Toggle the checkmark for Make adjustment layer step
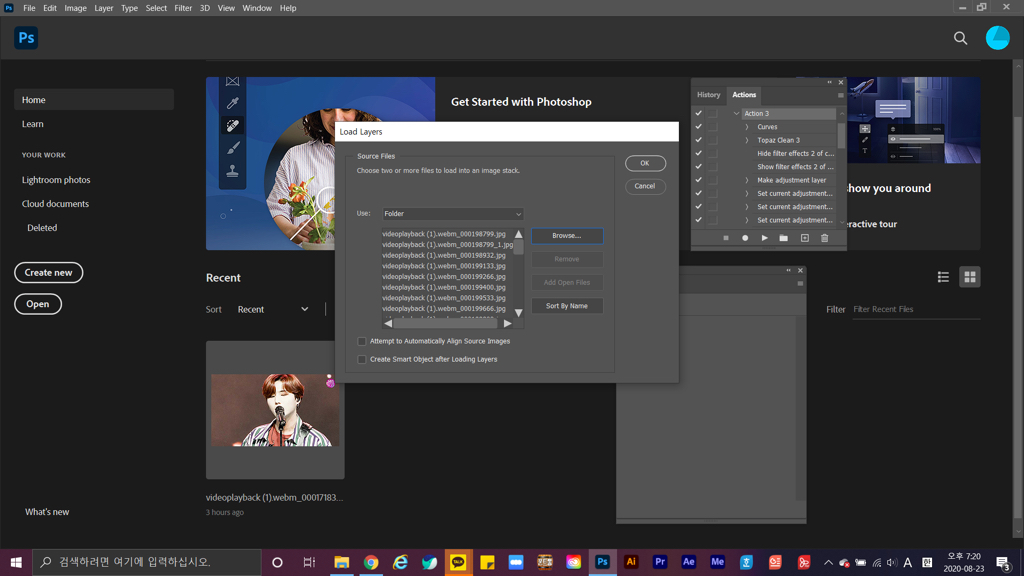Image resolution: width=1024 pixels, height=576 pixels. 698,180
